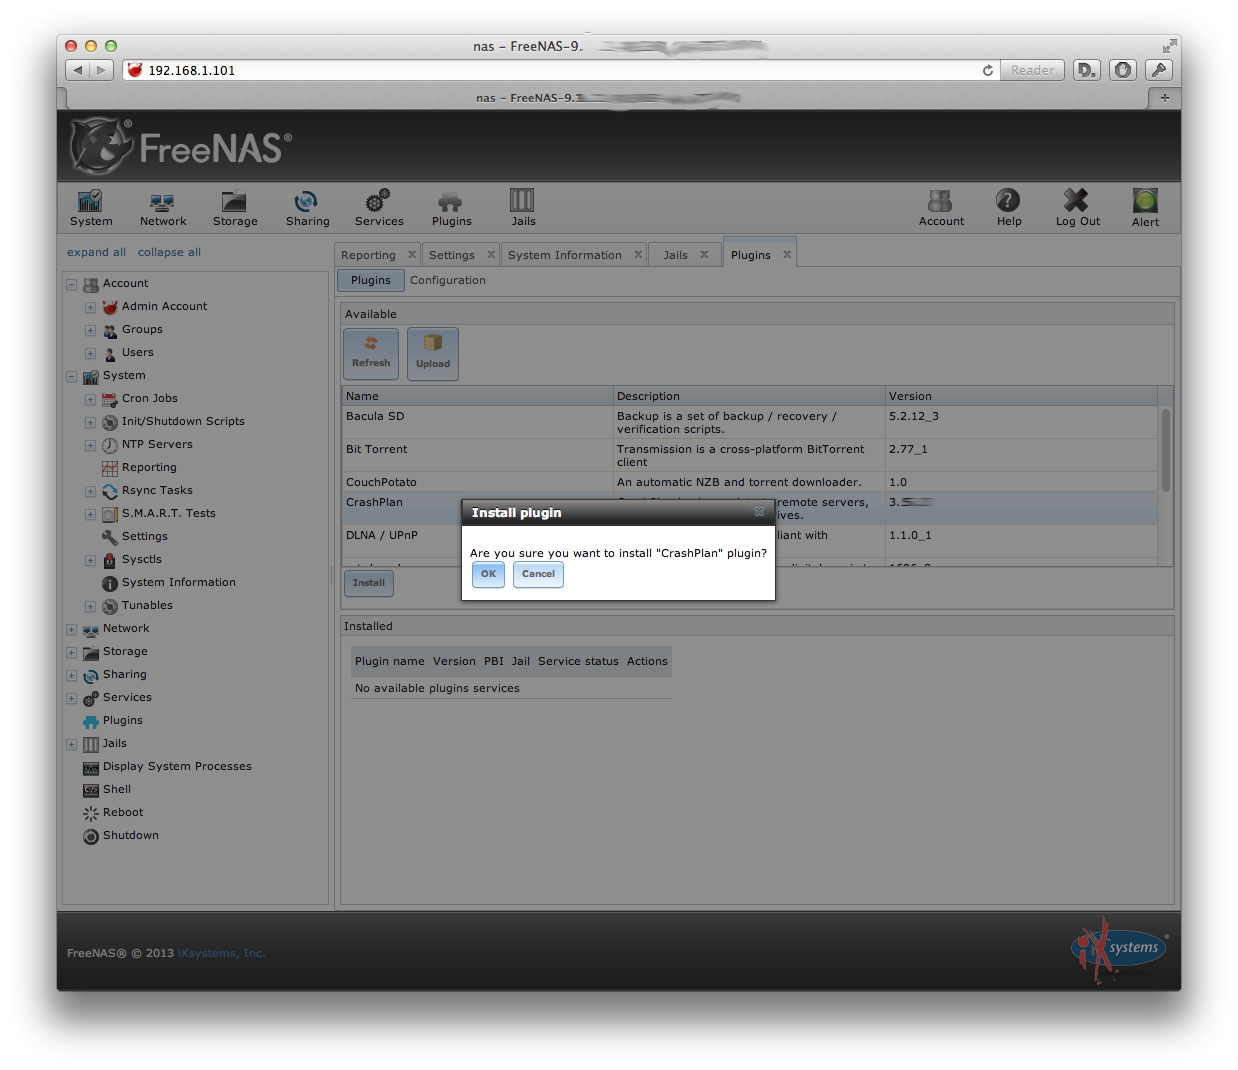Expand the Cron Jobs tree node
This screenshot has height=1070, width=1238.
pos(91,399)
